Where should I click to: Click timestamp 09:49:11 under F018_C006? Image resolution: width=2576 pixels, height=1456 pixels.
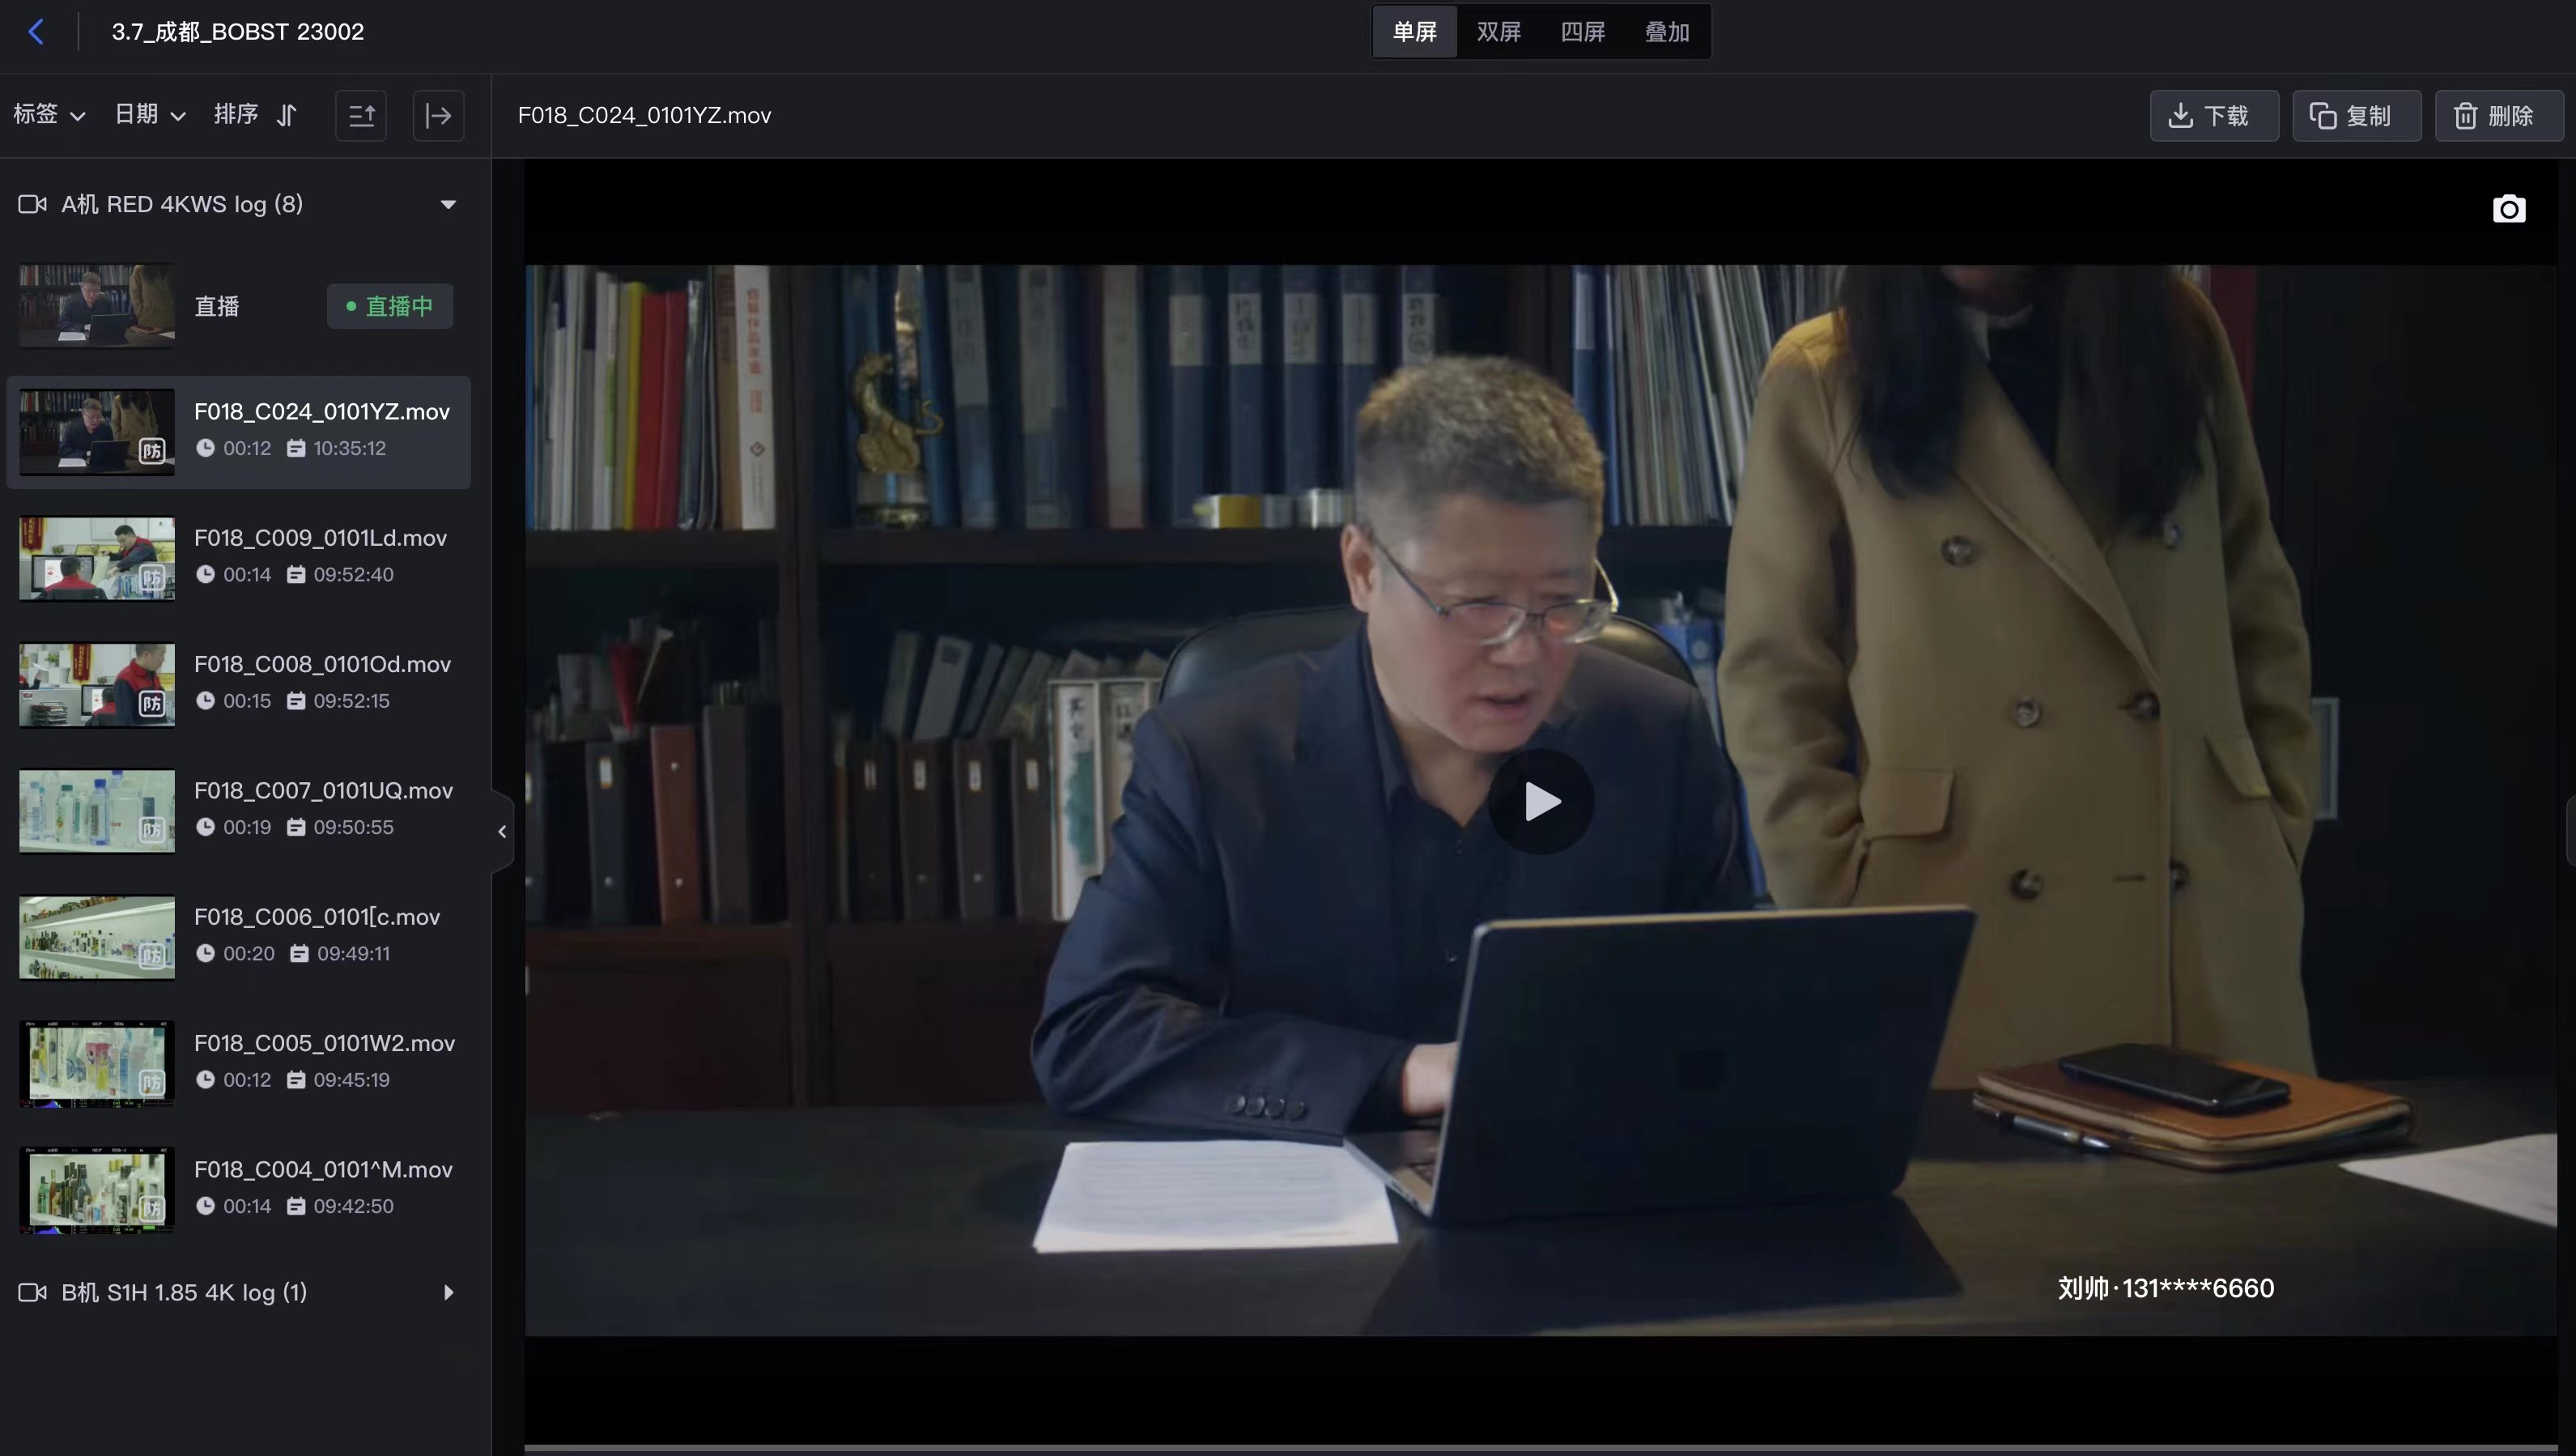pos(353,954)
